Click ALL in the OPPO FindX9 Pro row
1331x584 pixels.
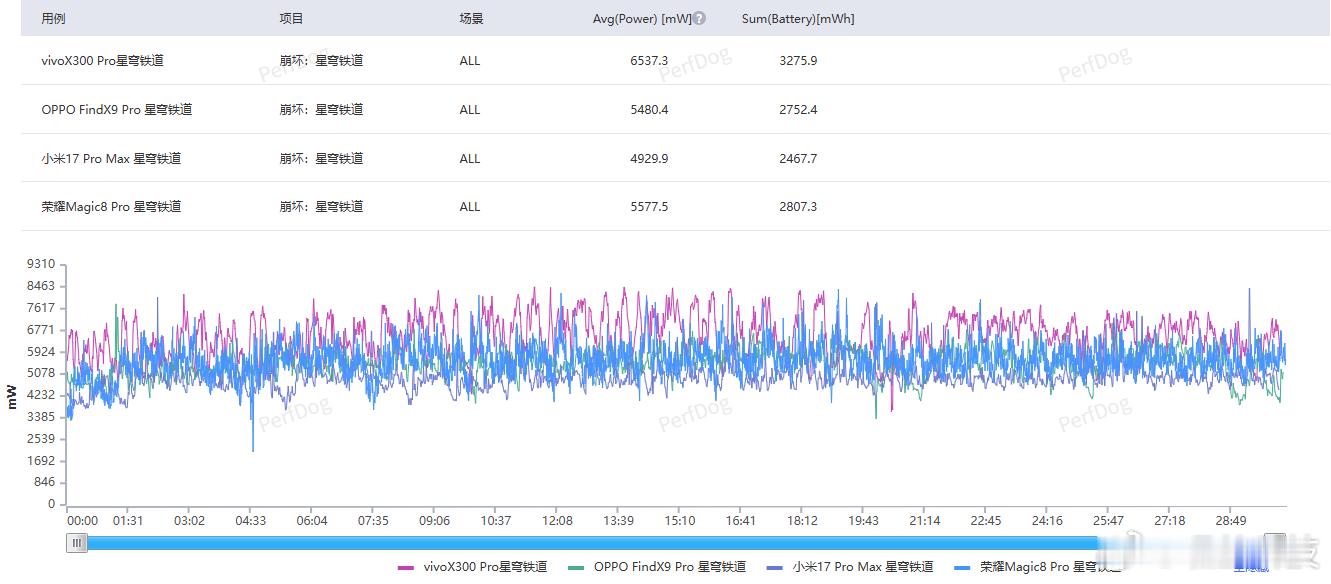tap(470, 110)
